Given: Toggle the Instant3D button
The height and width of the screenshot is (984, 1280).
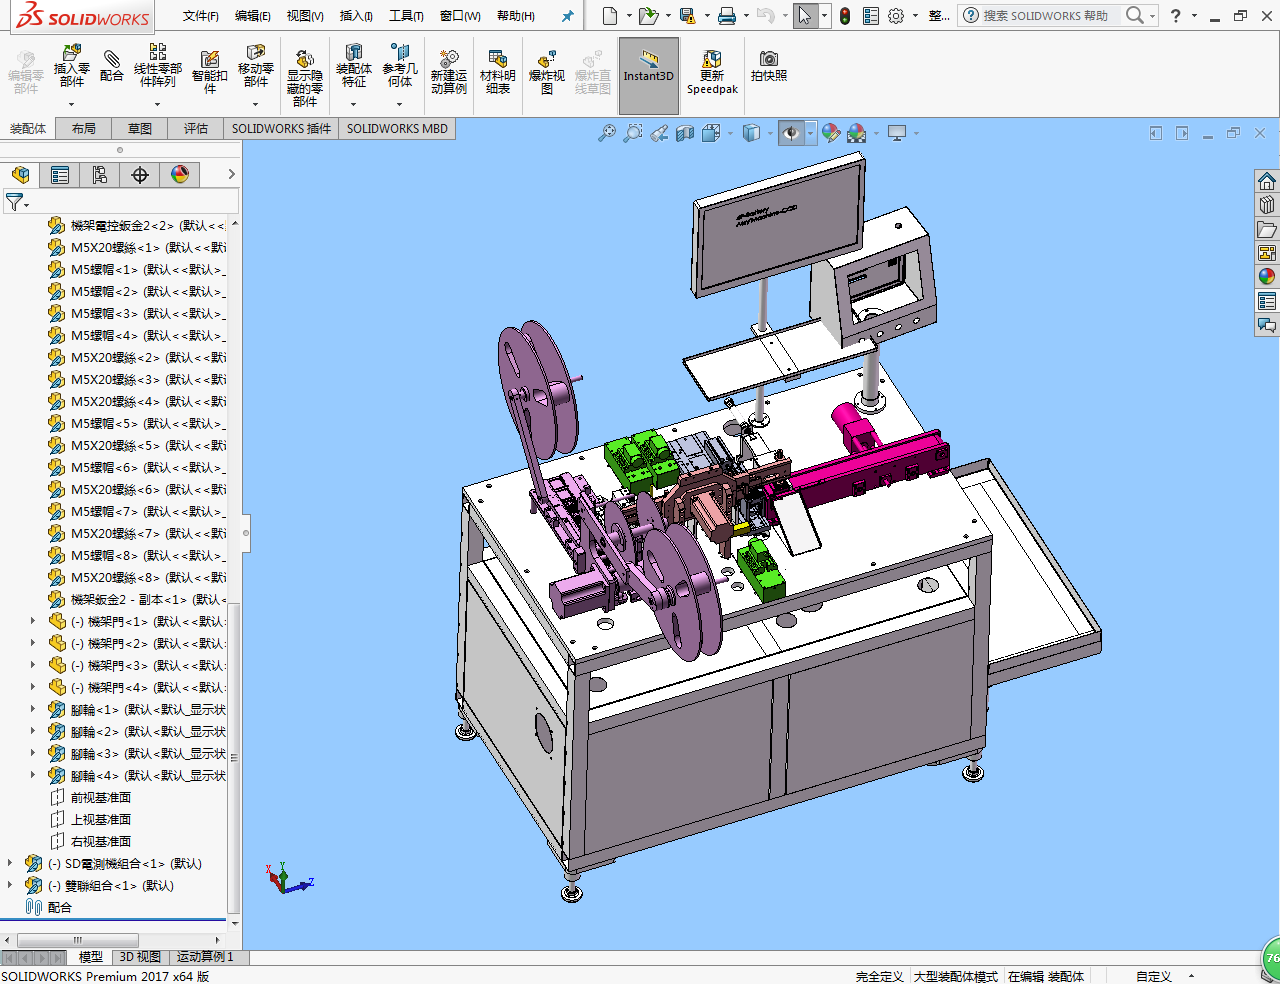Looking at the screenshot, I should pos(649,76).
